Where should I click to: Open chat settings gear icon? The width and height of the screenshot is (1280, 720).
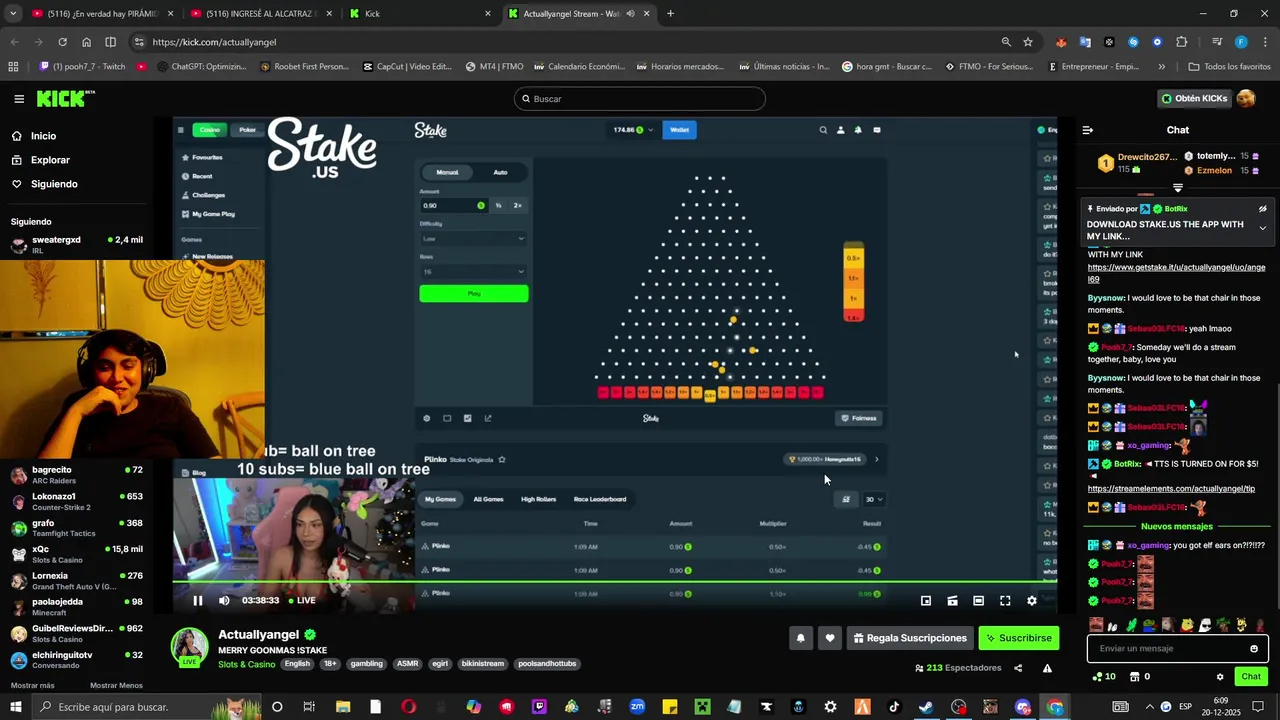(1220, 677)
